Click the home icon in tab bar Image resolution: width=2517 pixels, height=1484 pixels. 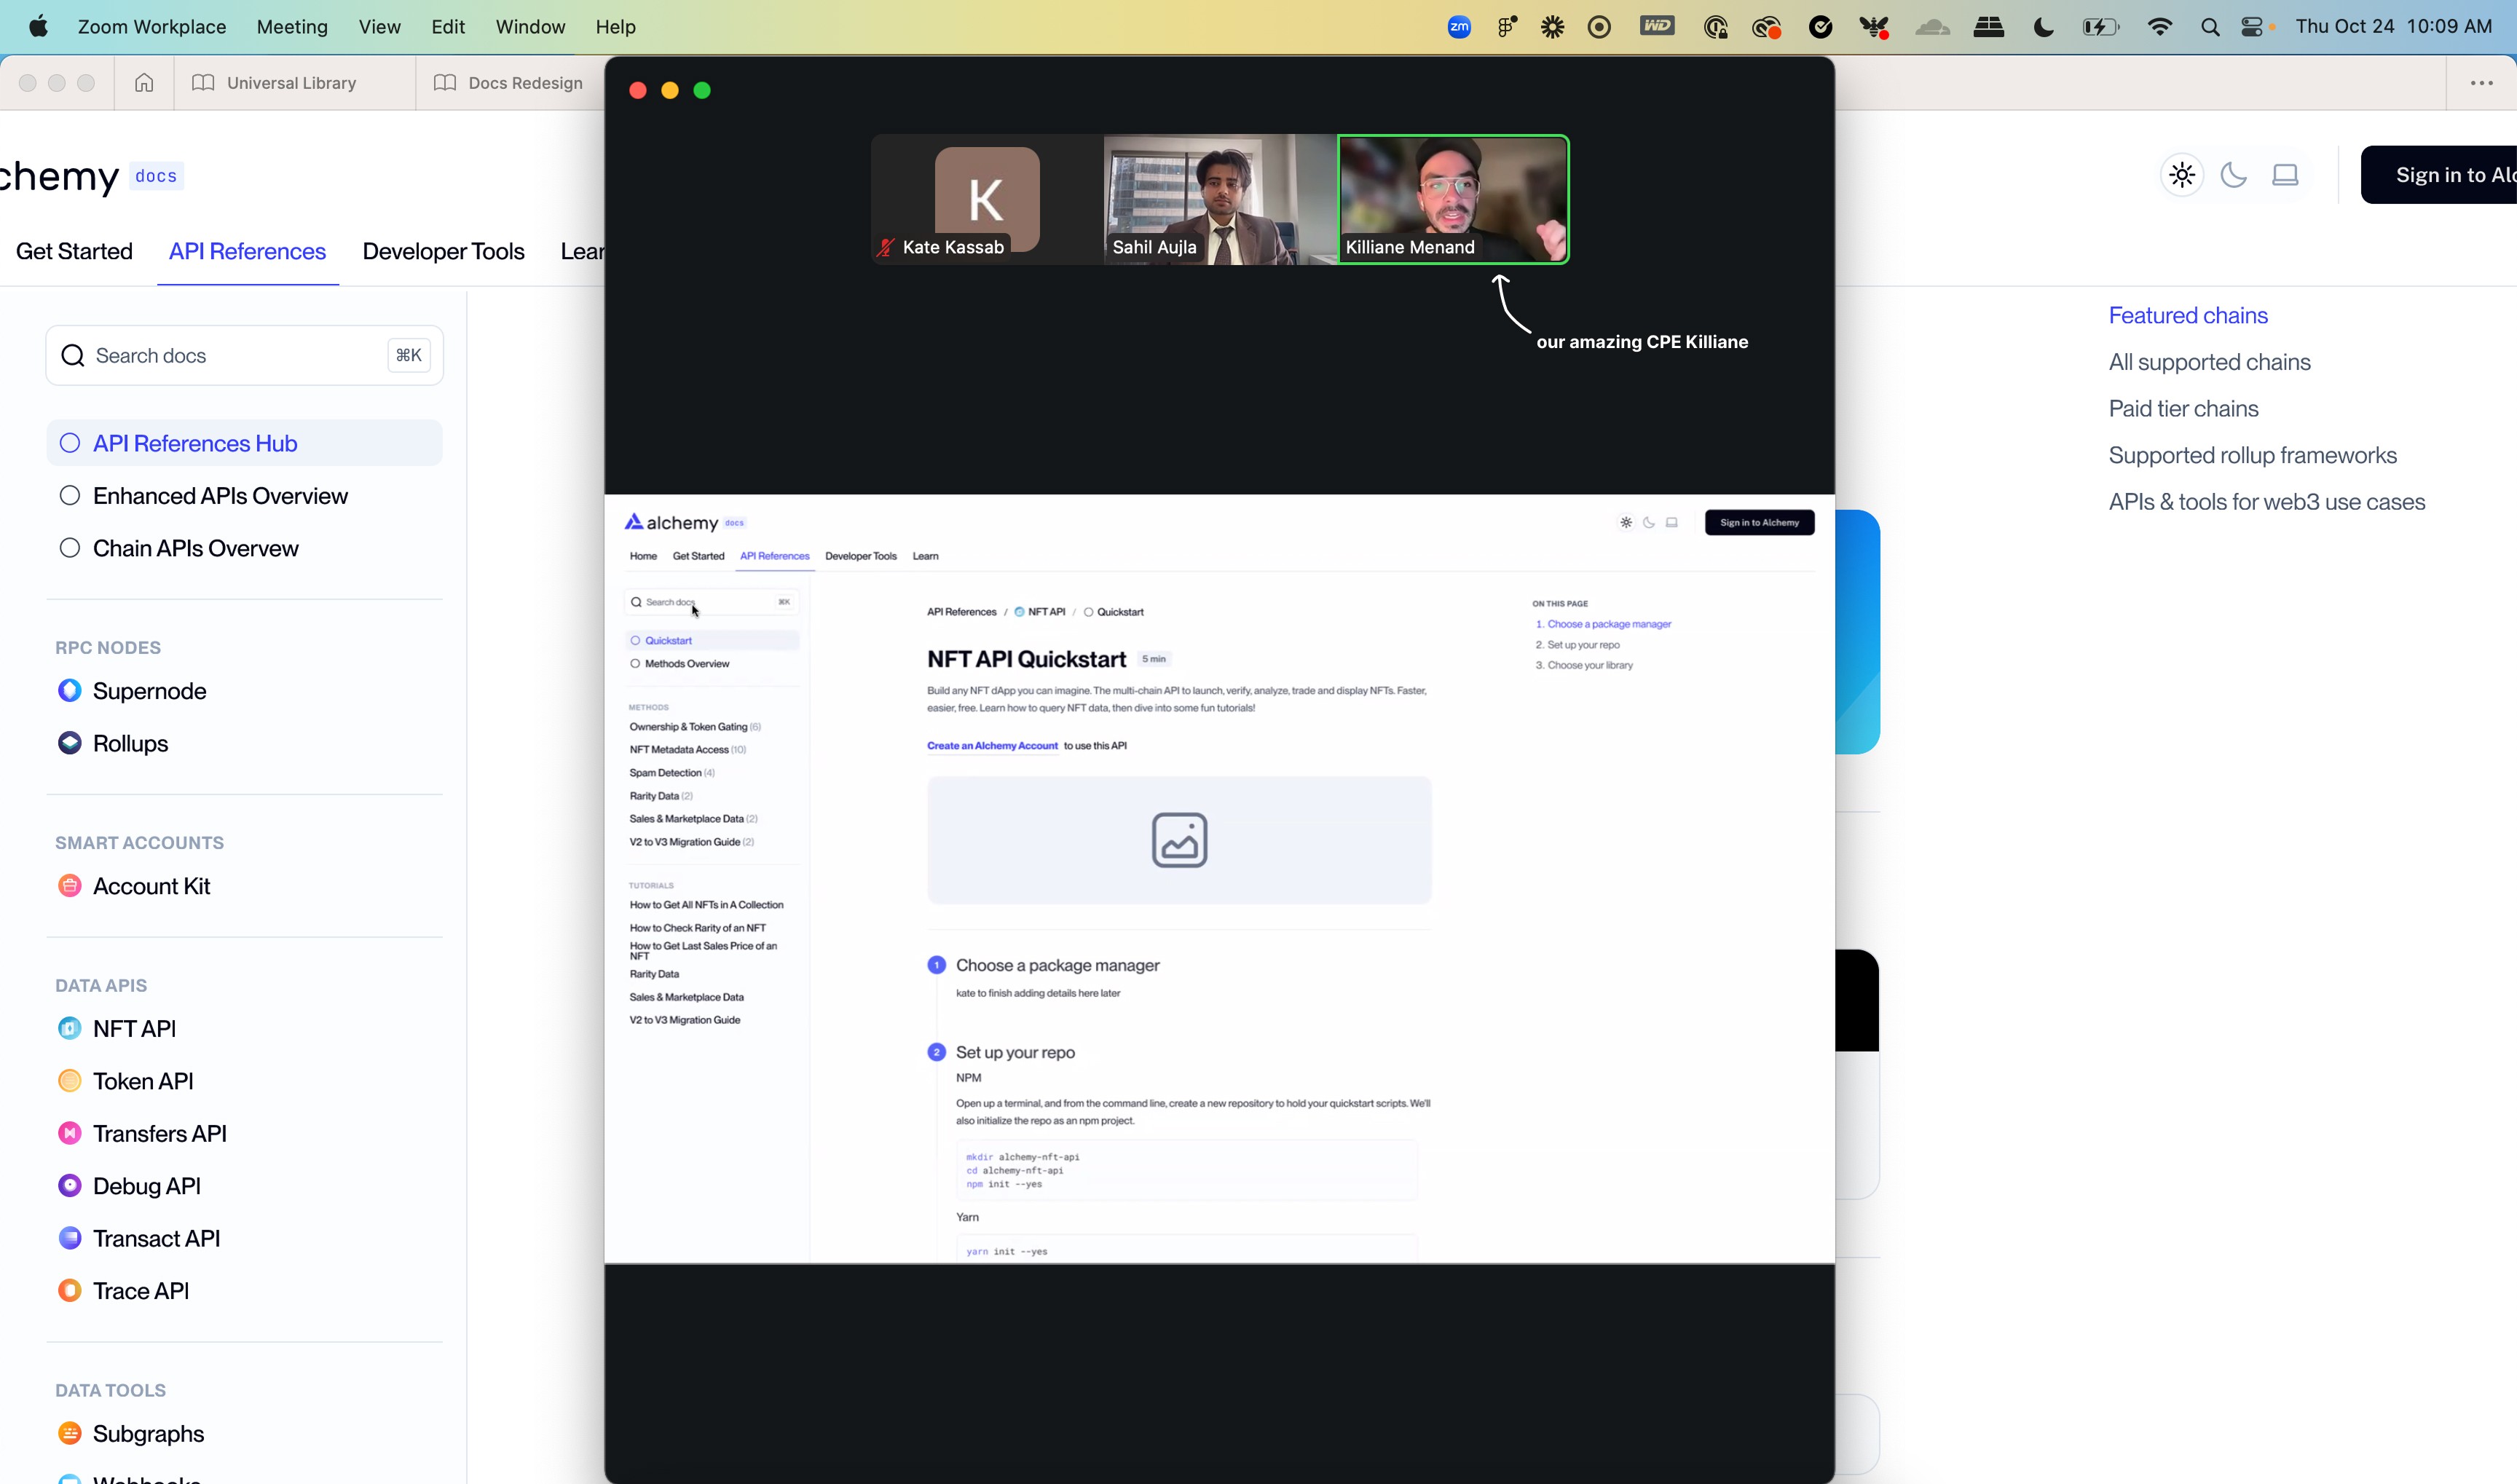tap(144, 83)
